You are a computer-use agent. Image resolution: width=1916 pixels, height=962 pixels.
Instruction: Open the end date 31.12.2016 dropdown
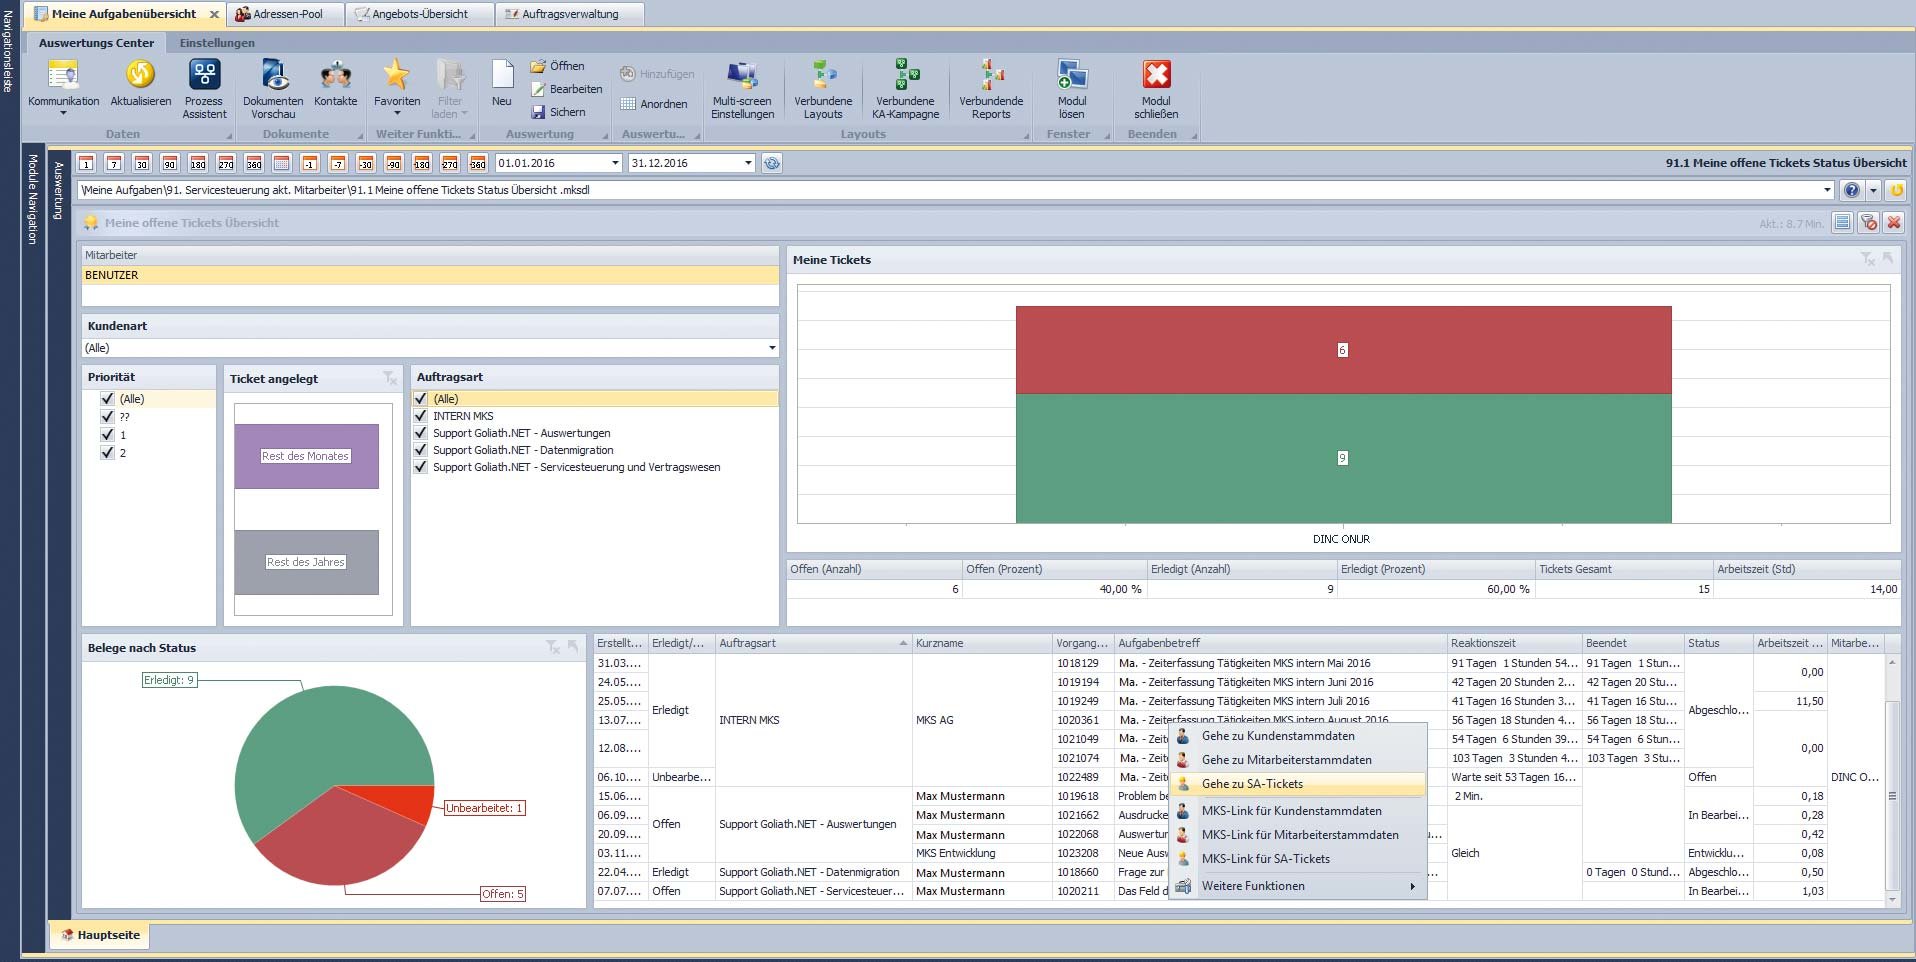[x=747, y=163]
